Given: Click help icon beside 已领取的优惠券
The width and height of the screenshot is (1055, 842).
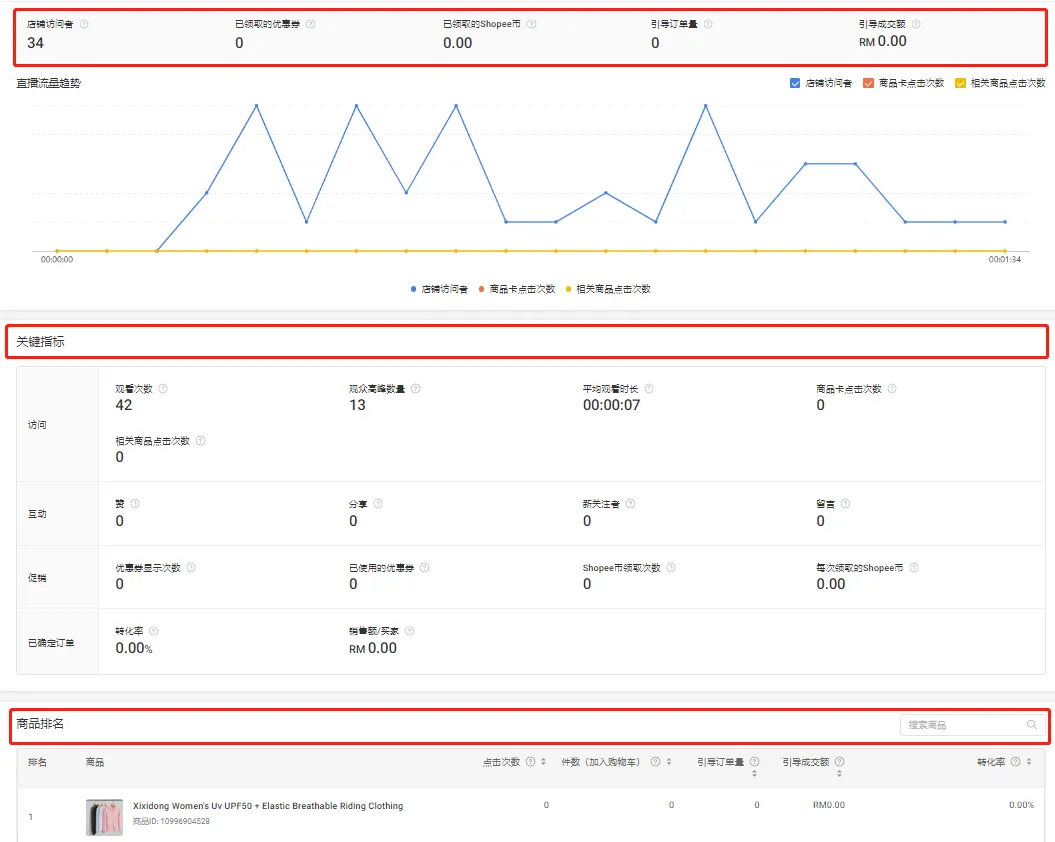Looking at the screenshot, I should click(x=311, y=24).
